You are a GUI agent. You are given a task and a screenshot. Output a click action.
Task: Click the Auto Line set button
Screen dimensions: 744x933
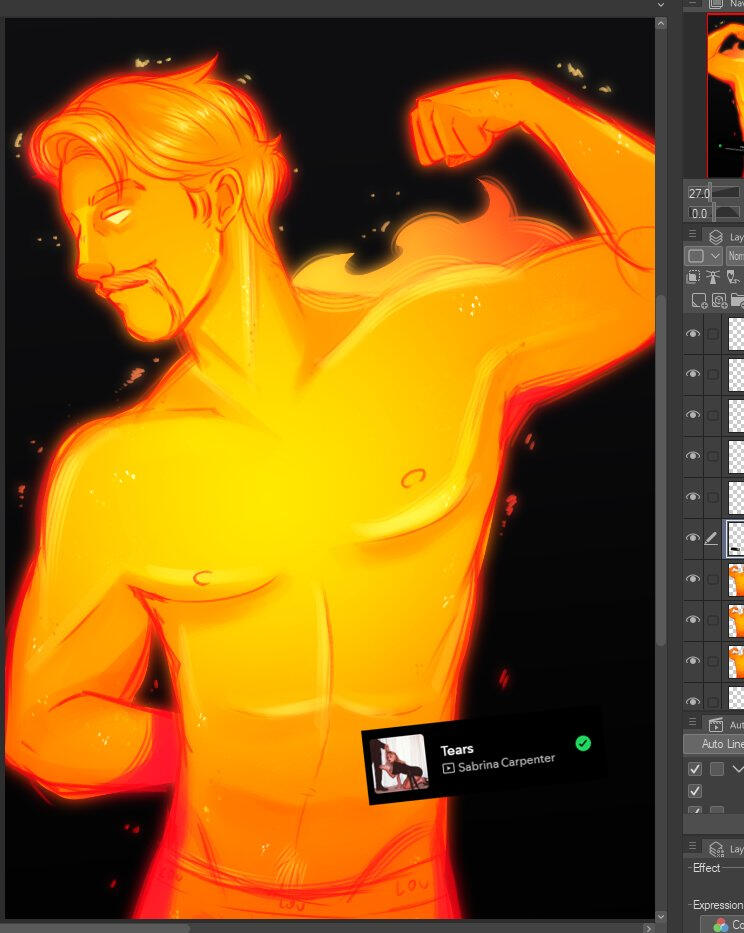tap(714, 744)
